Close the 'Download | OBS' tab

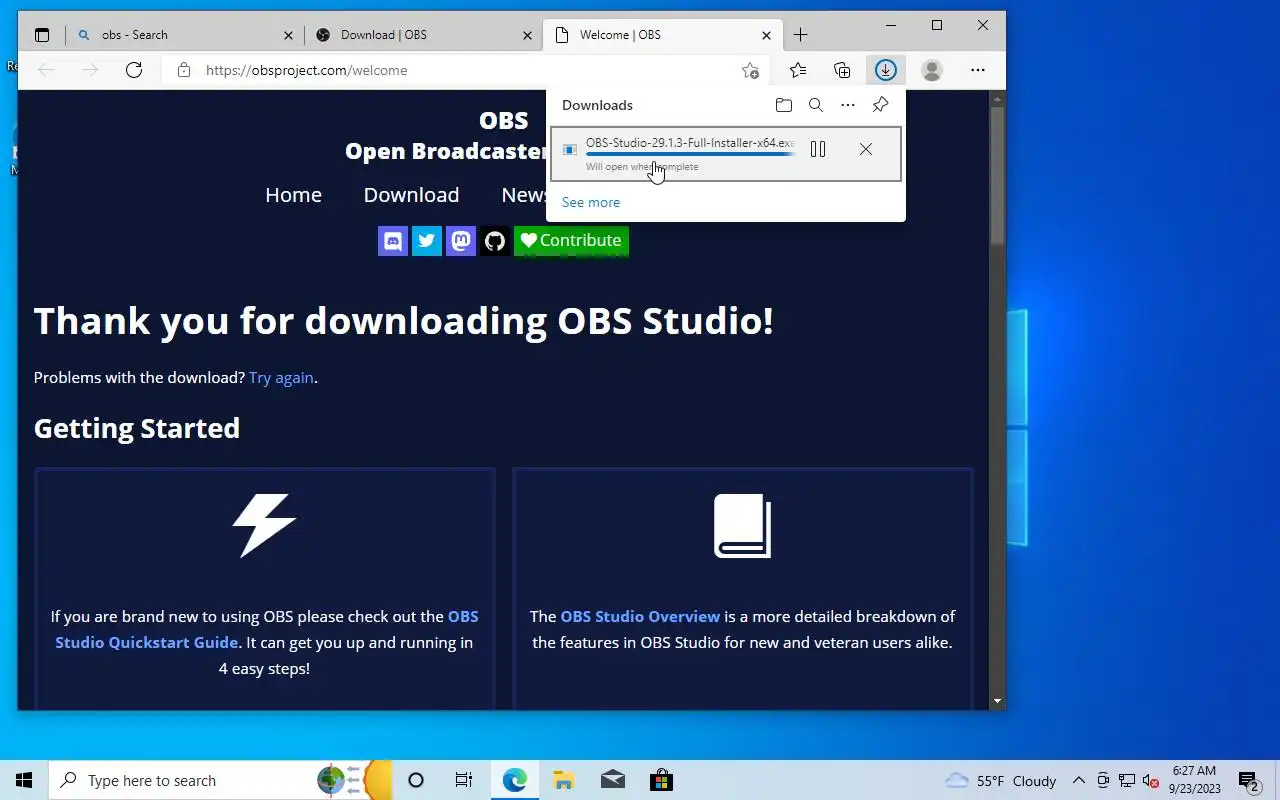(527, 35)
